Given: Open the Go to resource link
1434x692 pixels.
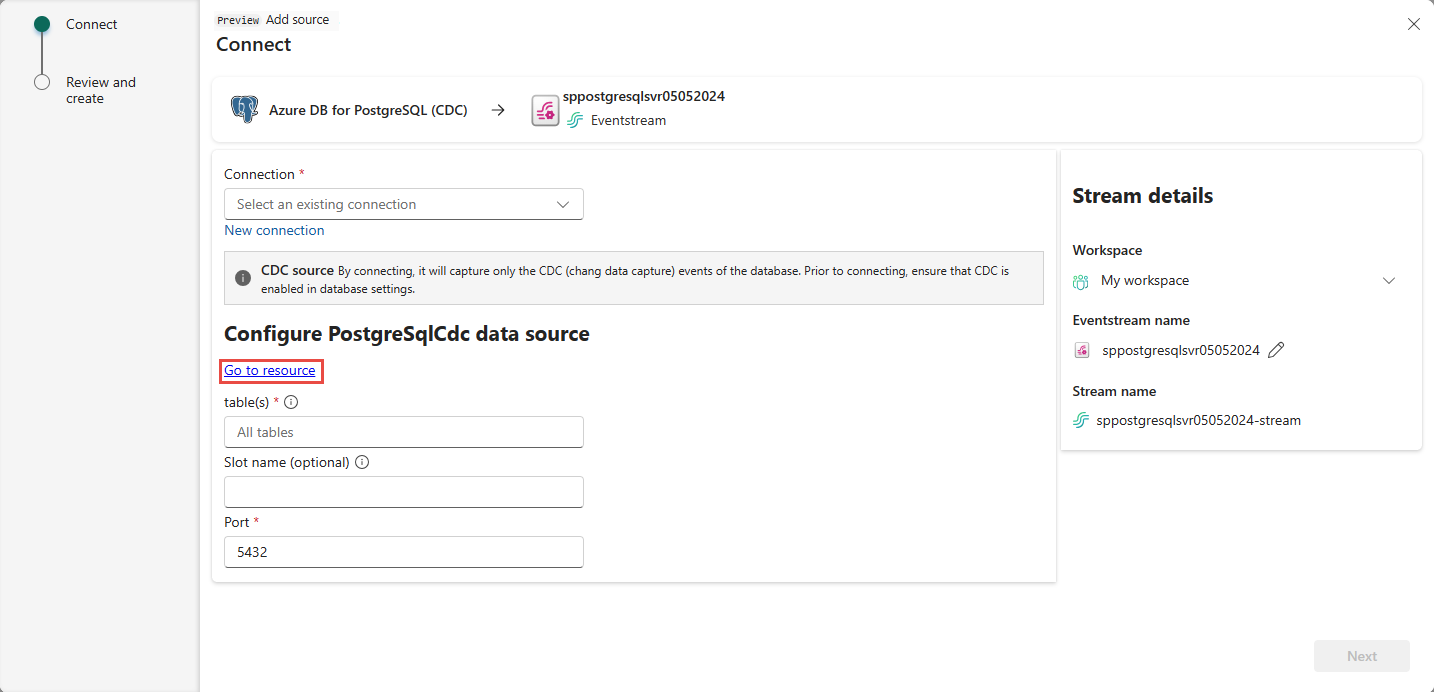Looking at the screenshot, I should click(270, 370).
